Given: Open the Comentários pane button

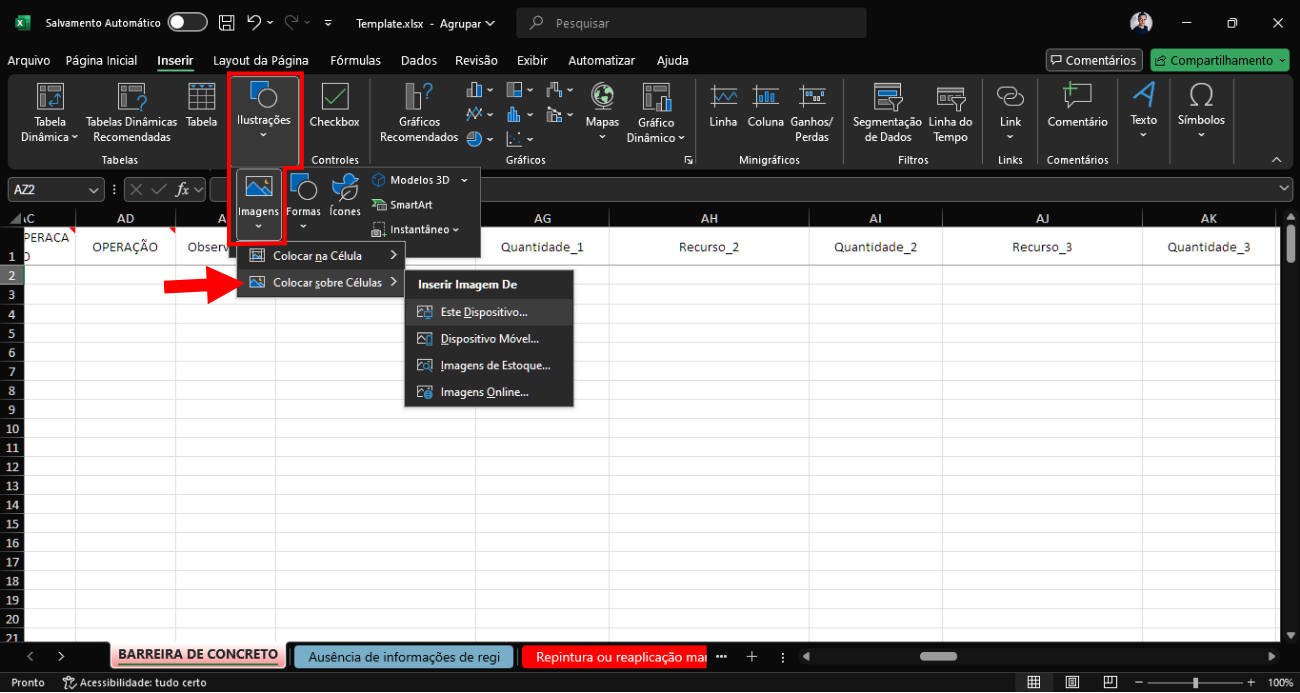Looking at the screenshot, I should [1093, 60].
